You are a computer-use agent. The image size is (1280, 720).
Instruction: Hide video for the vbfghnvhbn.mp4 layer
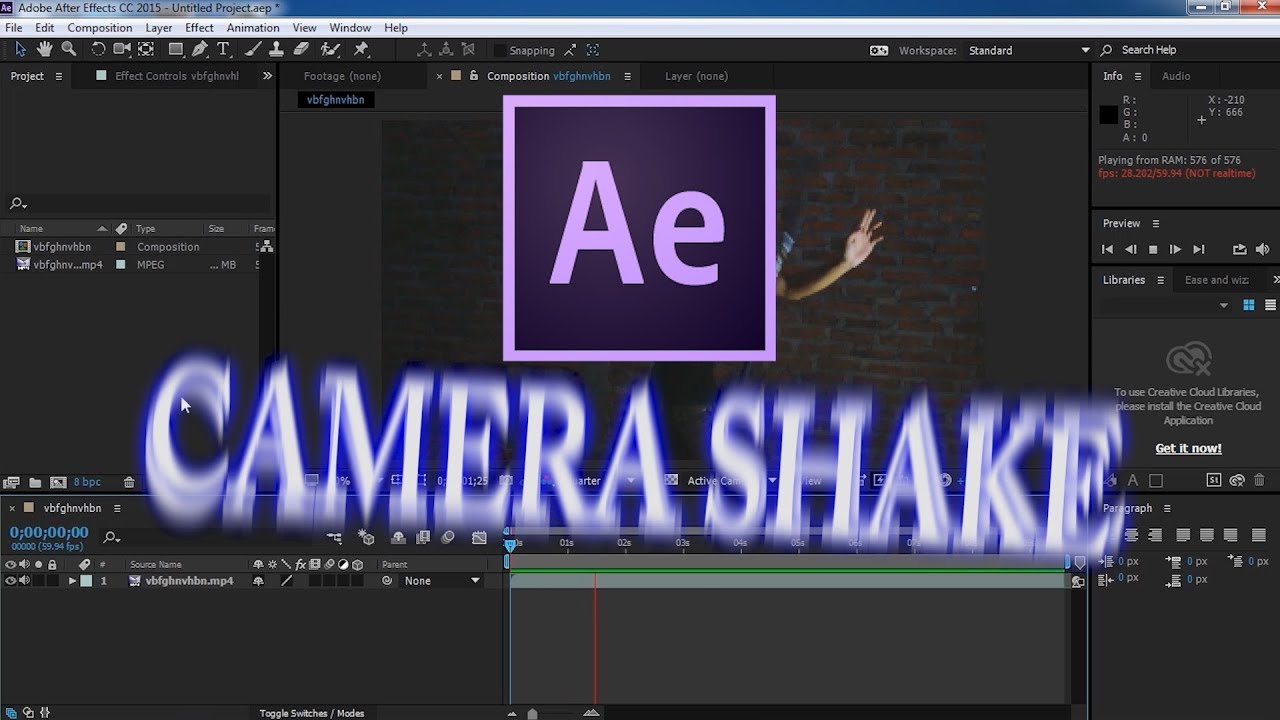tap(11, 581)
